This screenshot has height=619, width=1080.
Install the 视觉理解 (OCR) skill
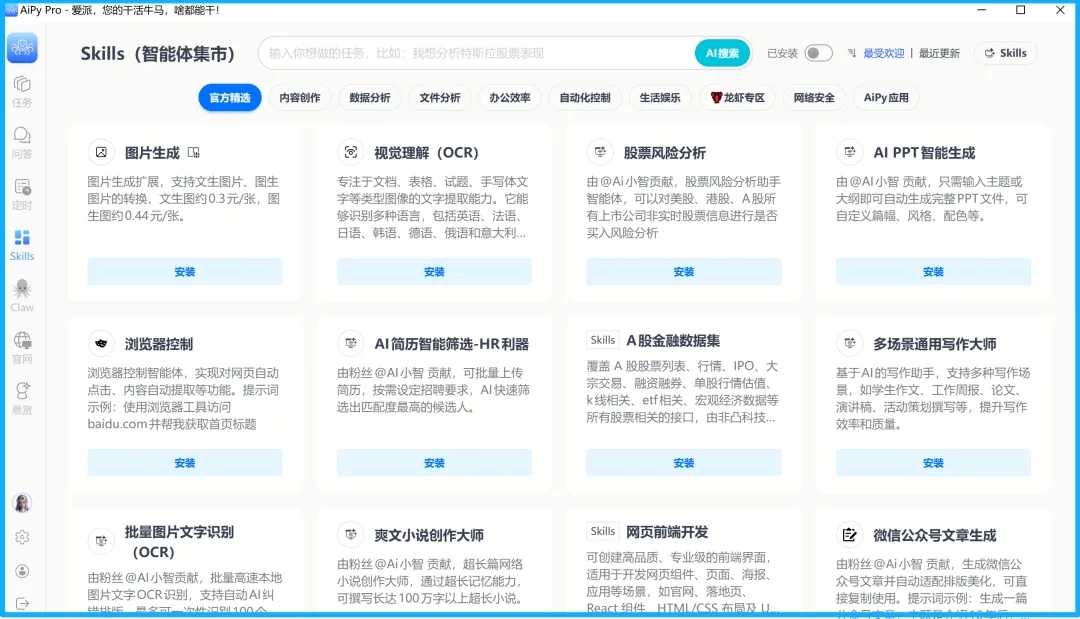tap(435, 272)
